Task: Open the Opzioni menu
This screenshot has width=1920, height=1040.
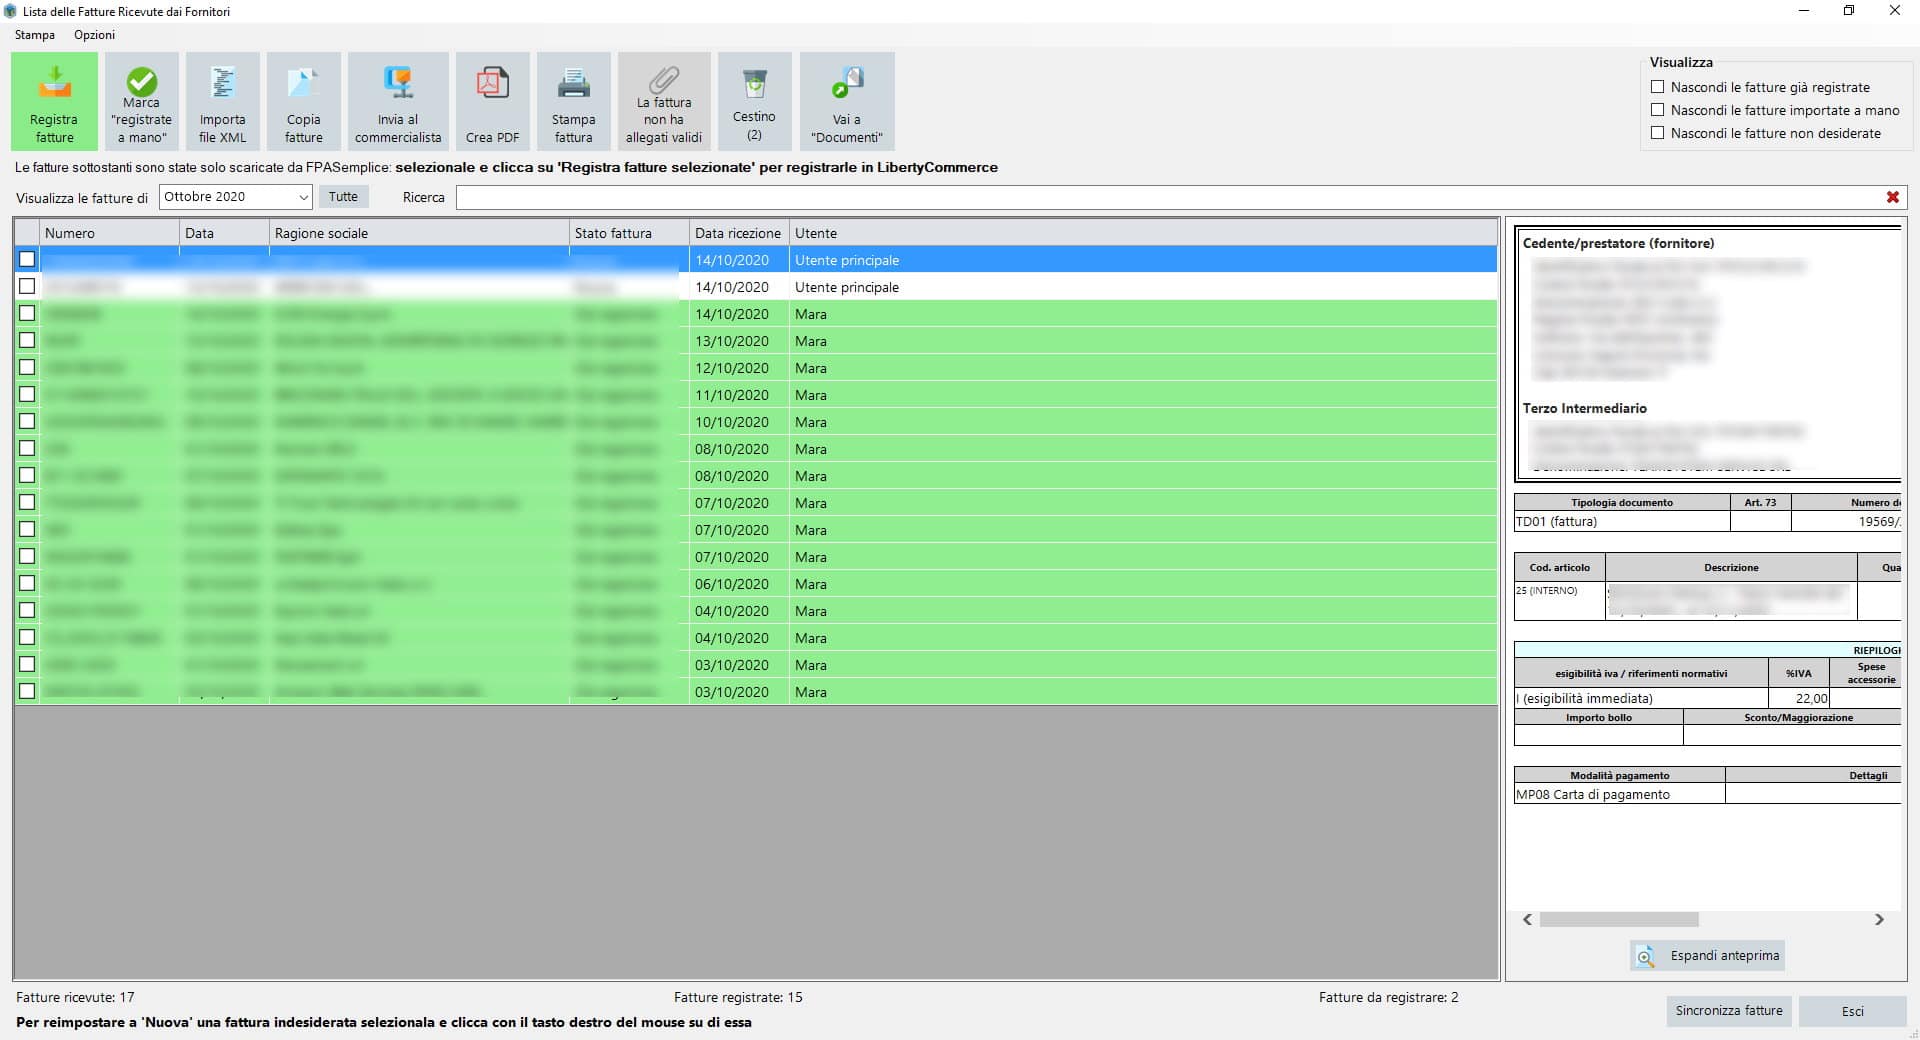Action: 94,35
